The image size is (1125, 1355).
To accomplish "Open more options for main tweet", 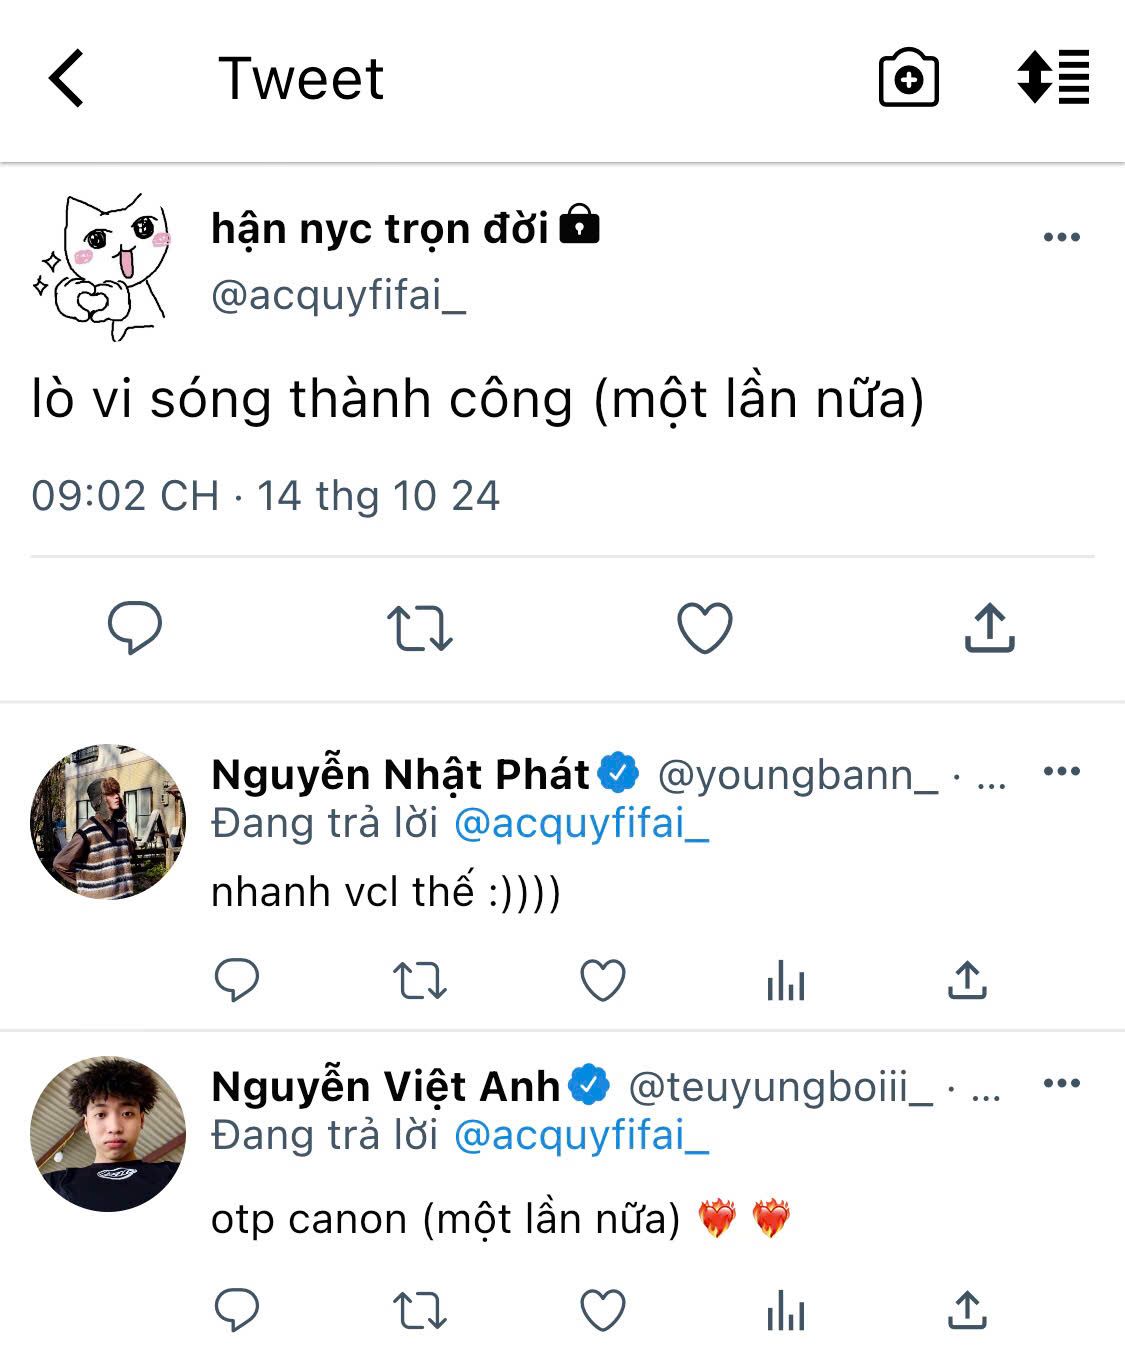I will coord(1061,237).
